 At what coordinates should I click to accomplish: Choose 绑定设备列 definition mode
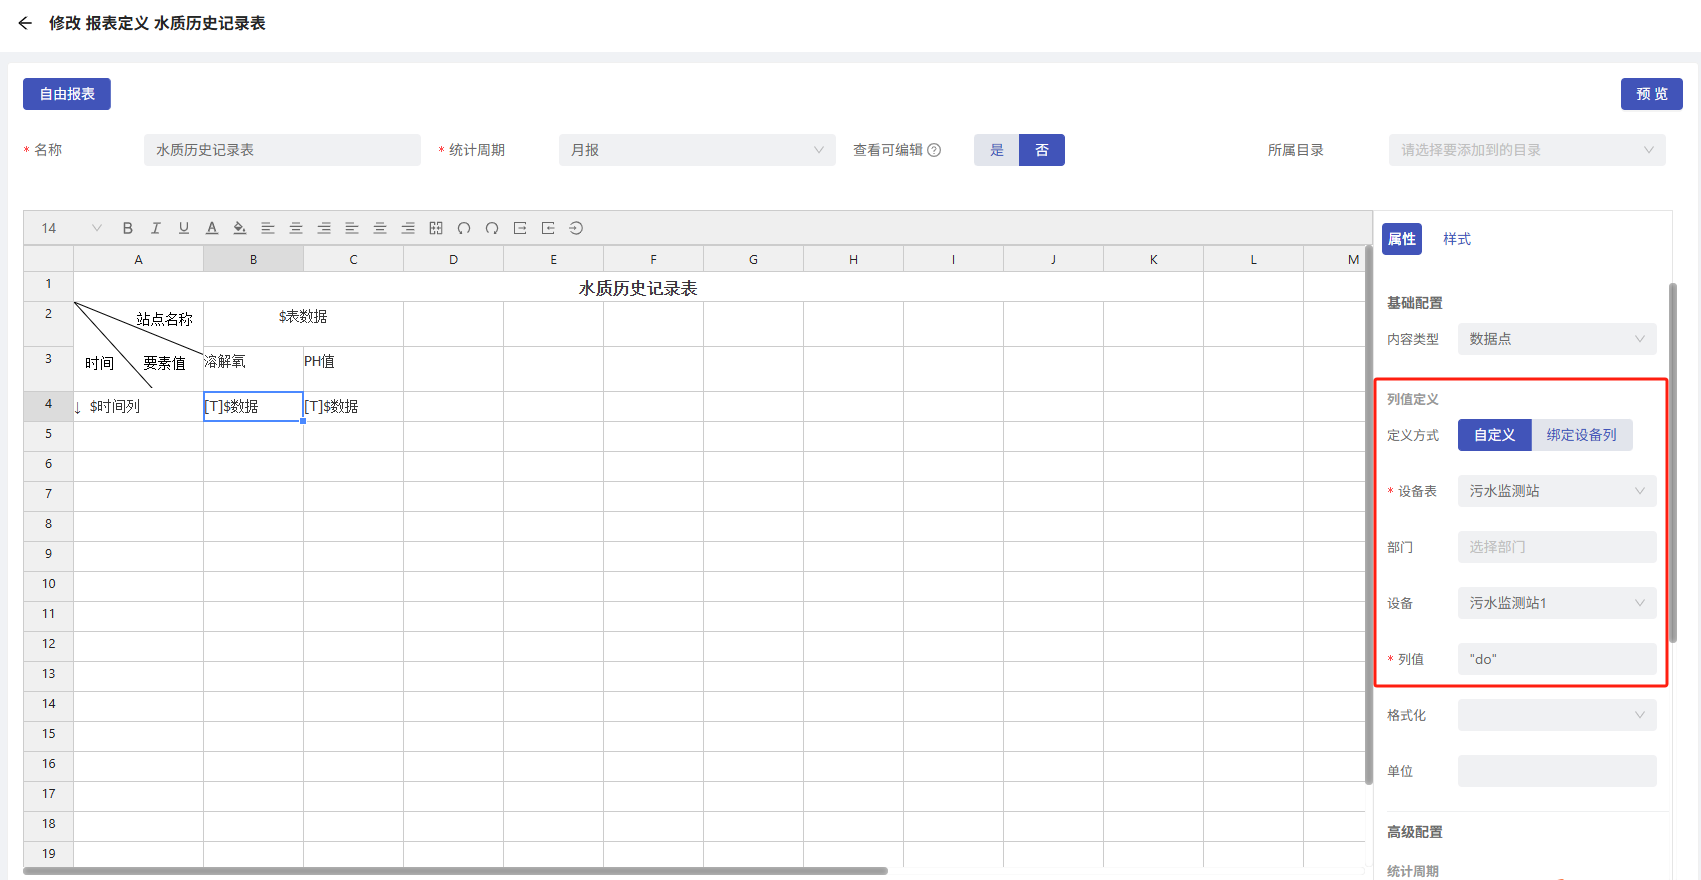1582,435
